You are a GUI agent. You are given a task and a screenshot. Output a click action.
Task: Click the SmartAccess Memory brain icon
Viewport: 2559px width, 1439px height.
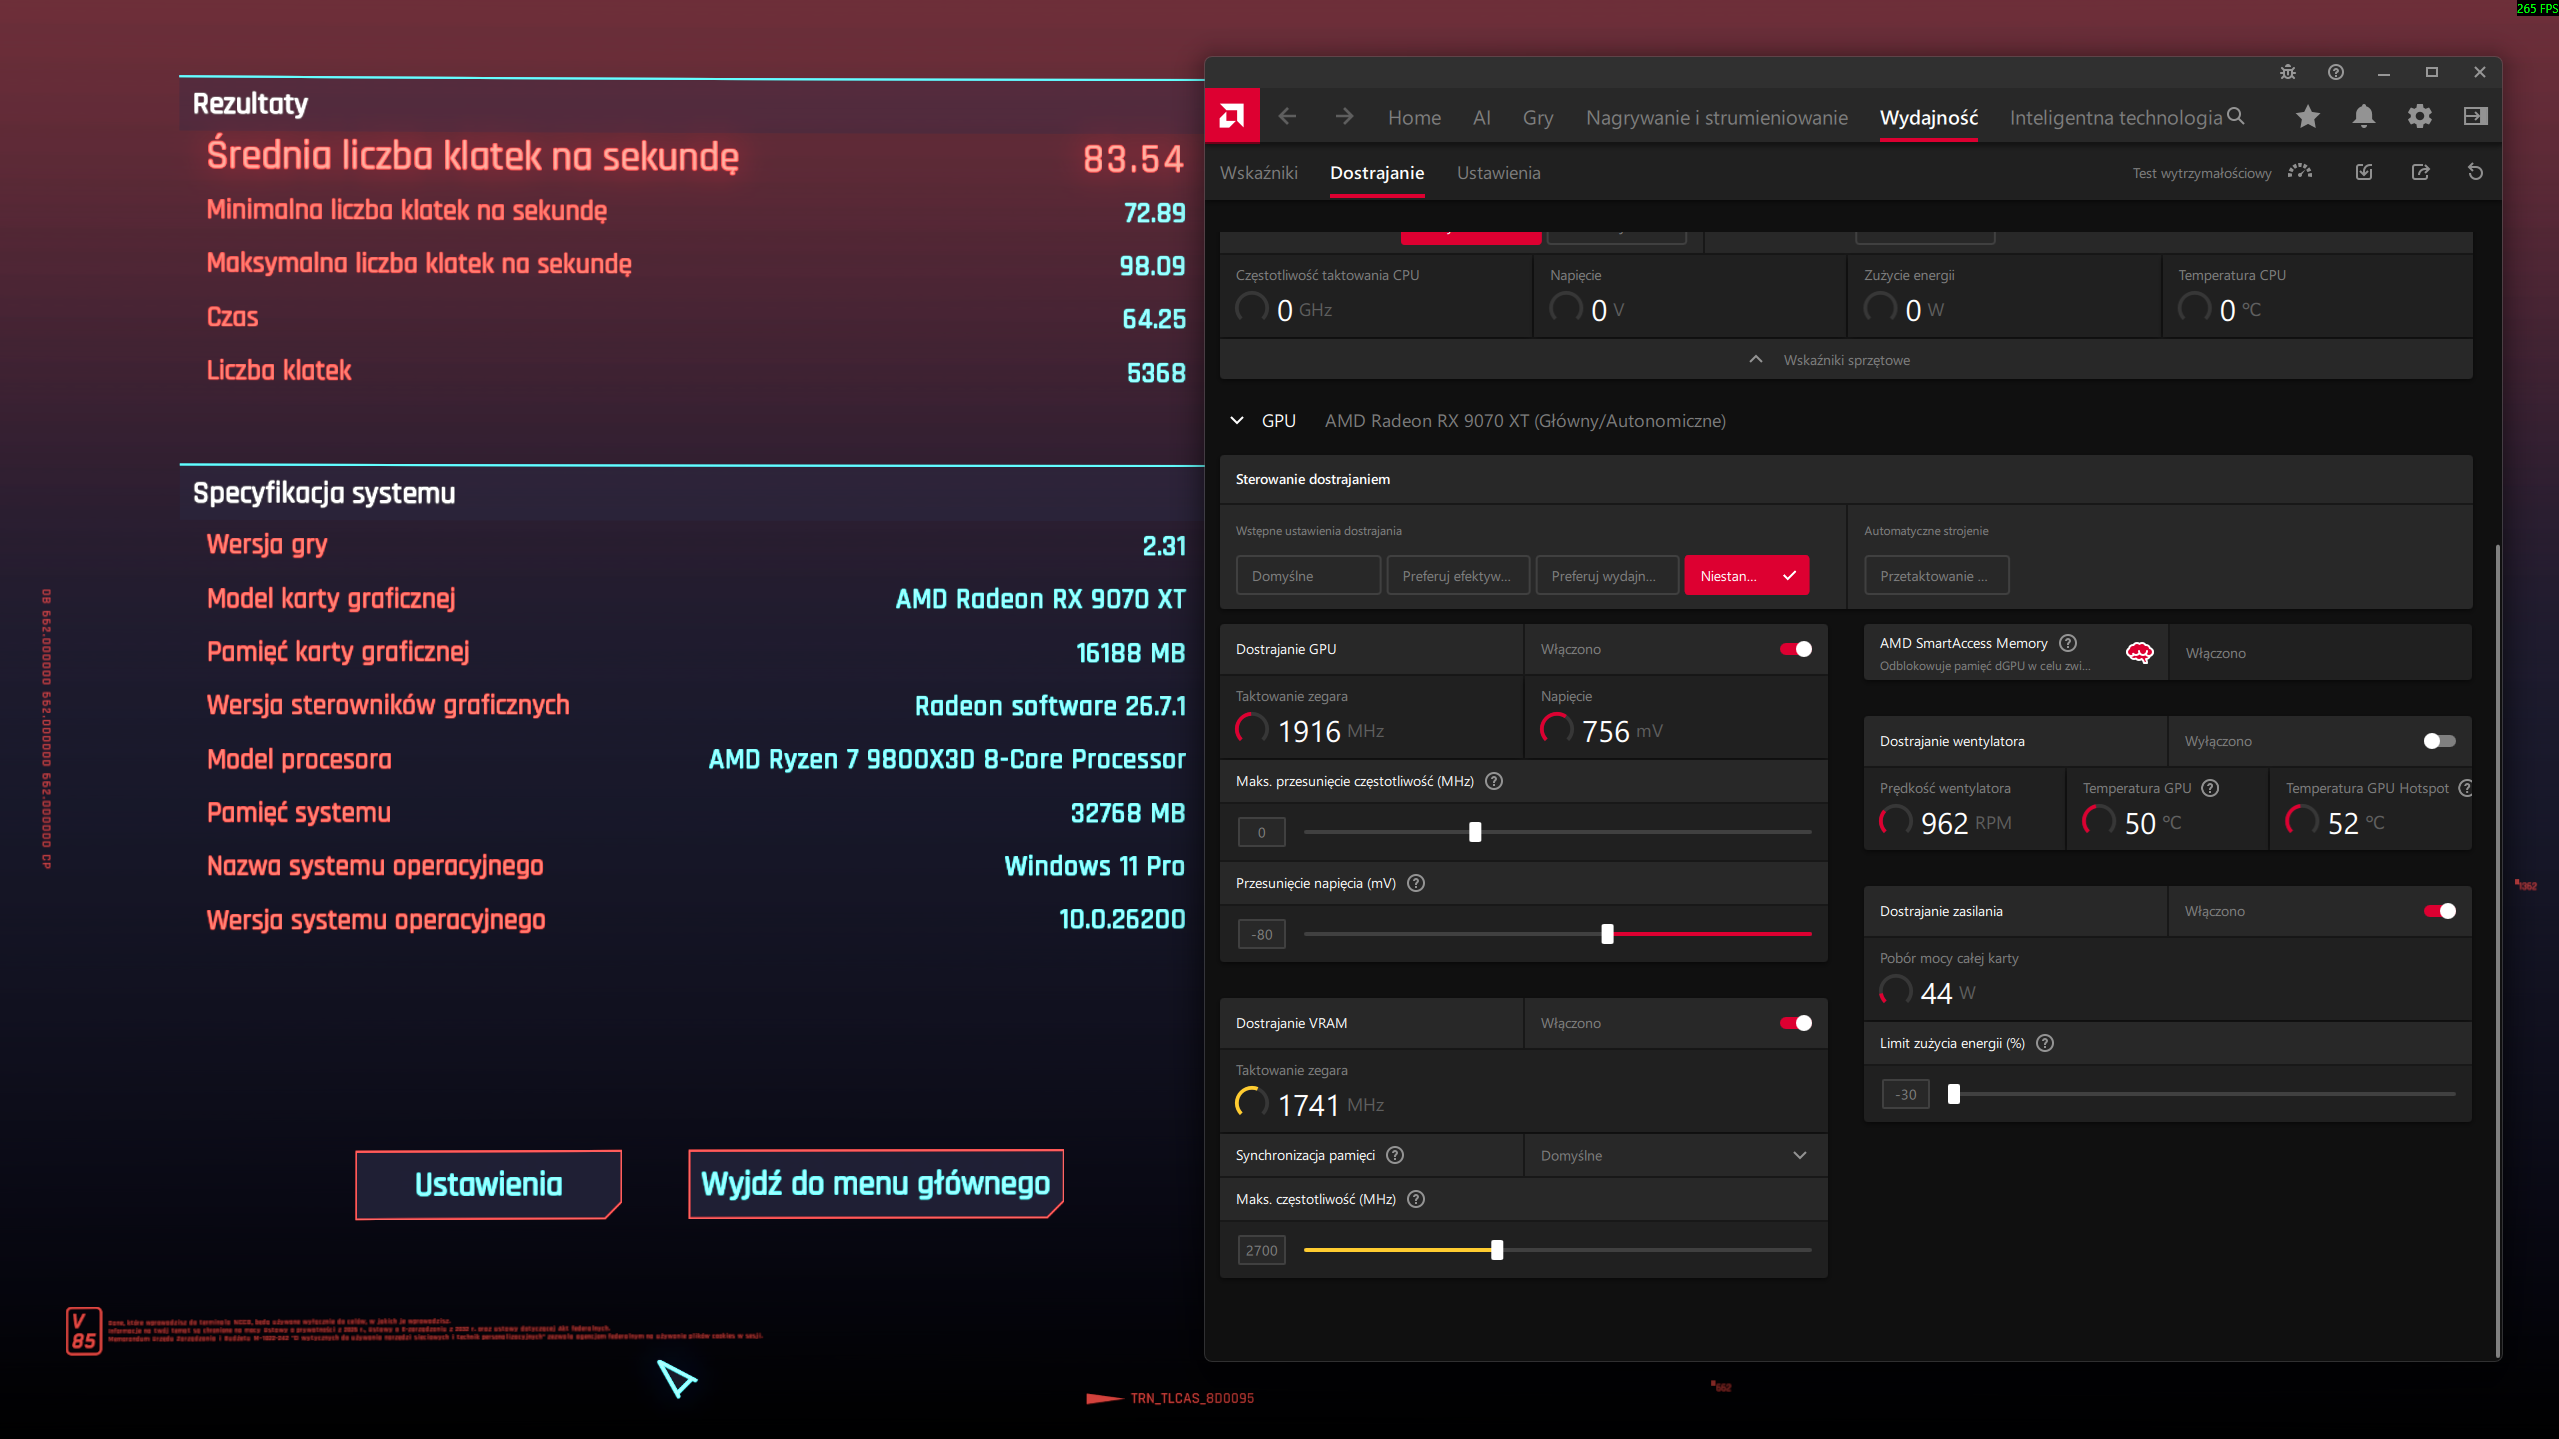(2139, 653)
